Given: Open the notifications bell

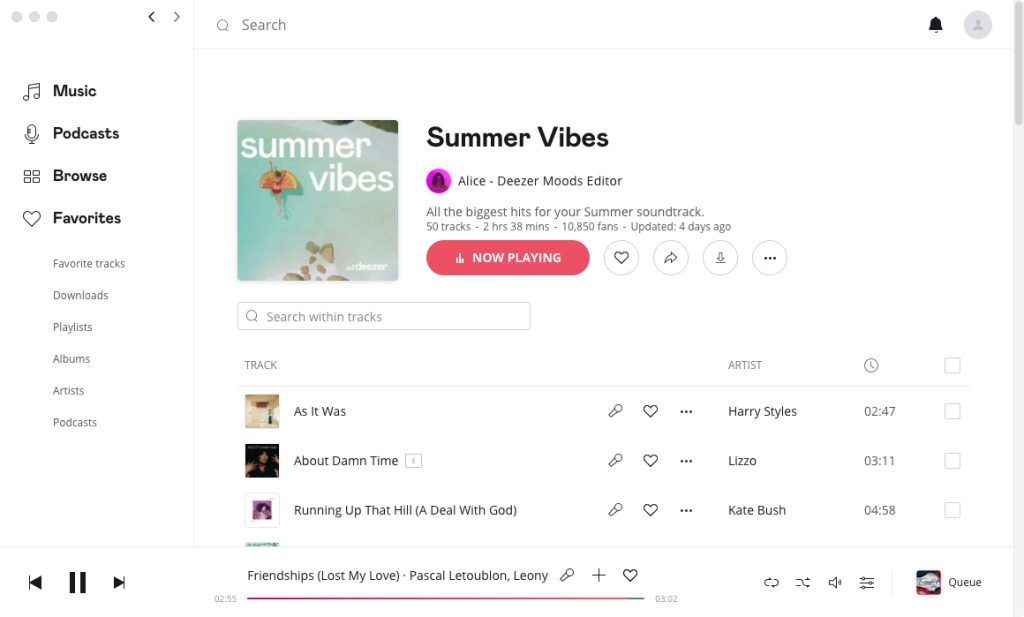Looking at the screenshot, I should 936,25.
